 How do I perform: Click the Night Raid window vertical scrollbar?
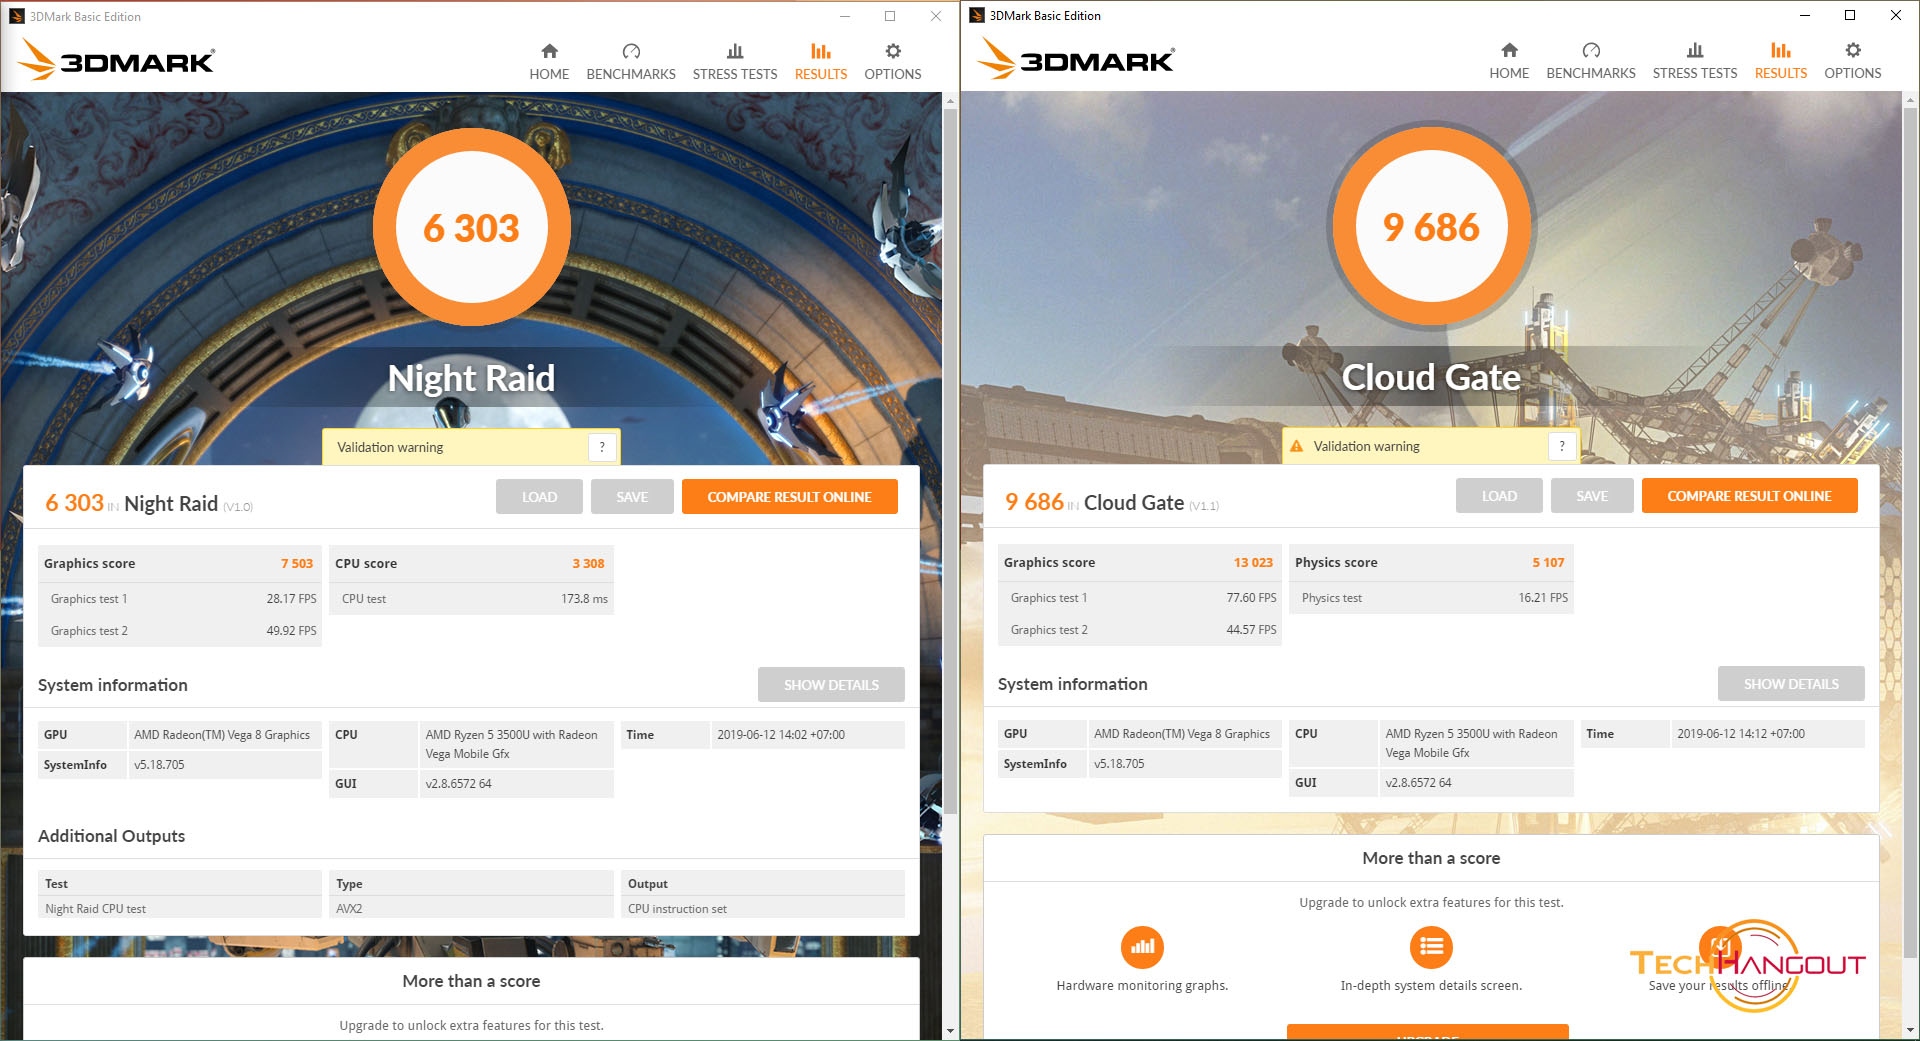[950, 460]
